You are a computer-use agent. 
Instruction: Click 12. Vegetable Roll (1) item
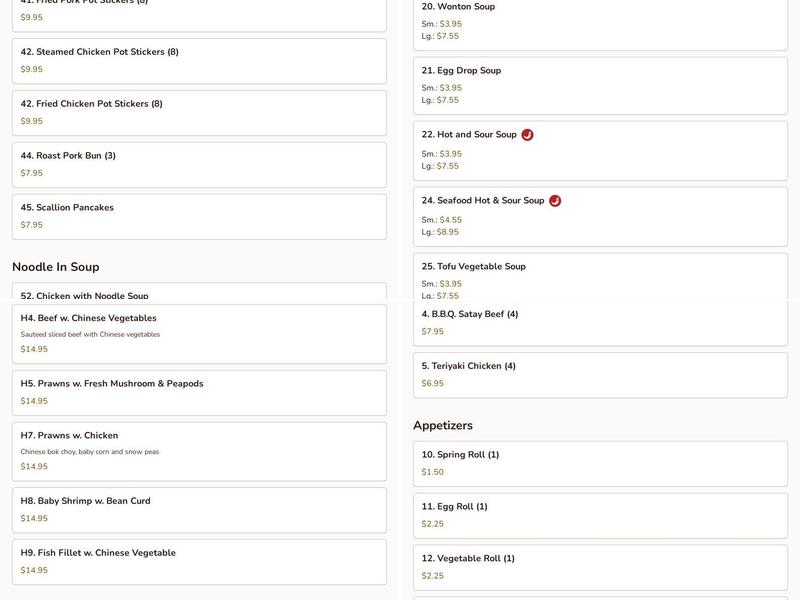click(600, 568)
